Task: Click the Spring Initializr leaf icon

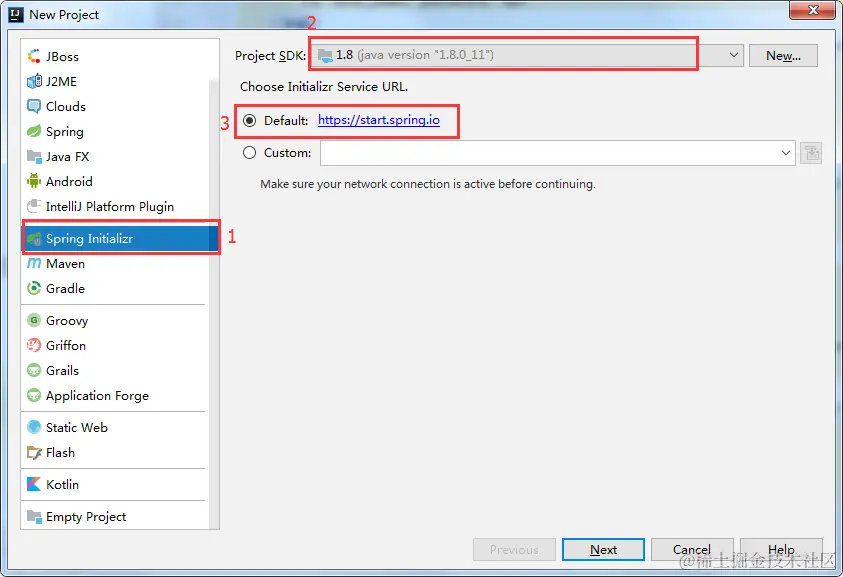Action: pyautogui.click(x=34, y=238)
